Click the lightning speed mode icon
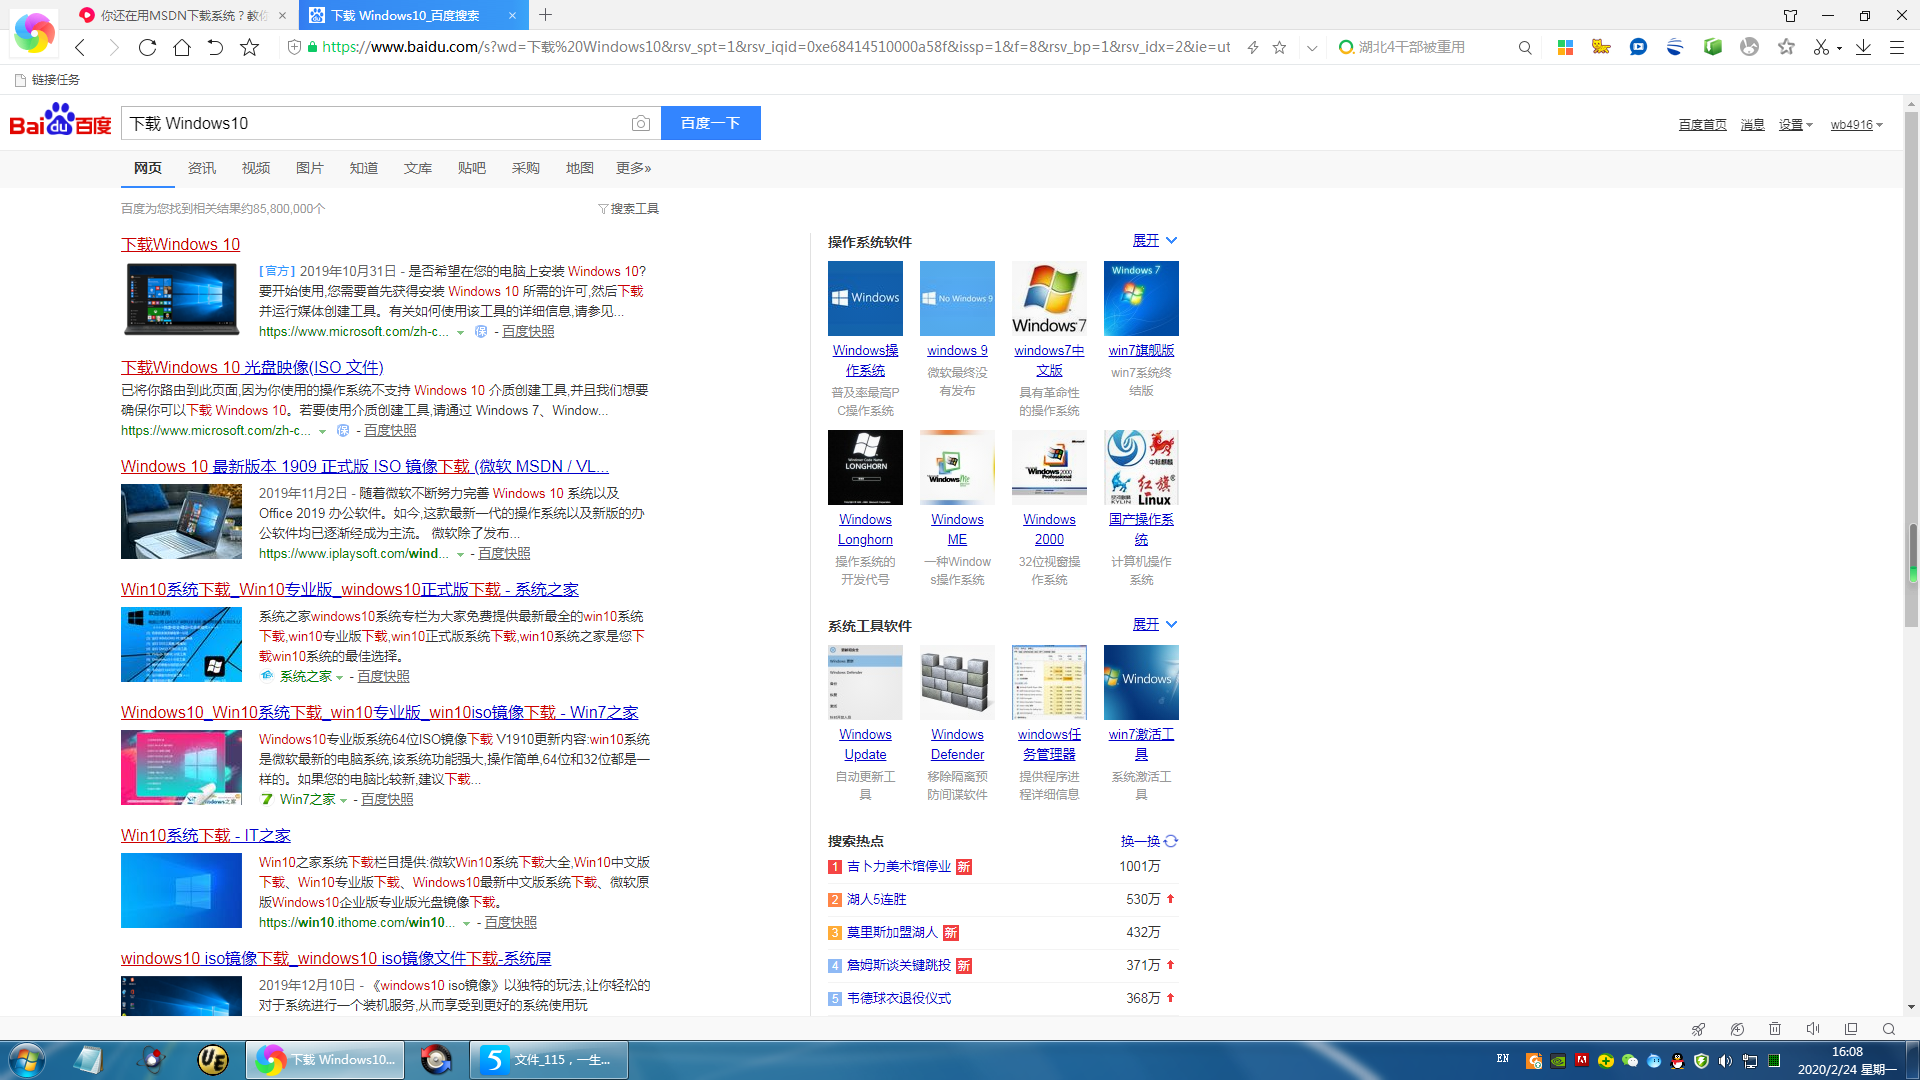The image size is (1920, 1080). 1252,47
